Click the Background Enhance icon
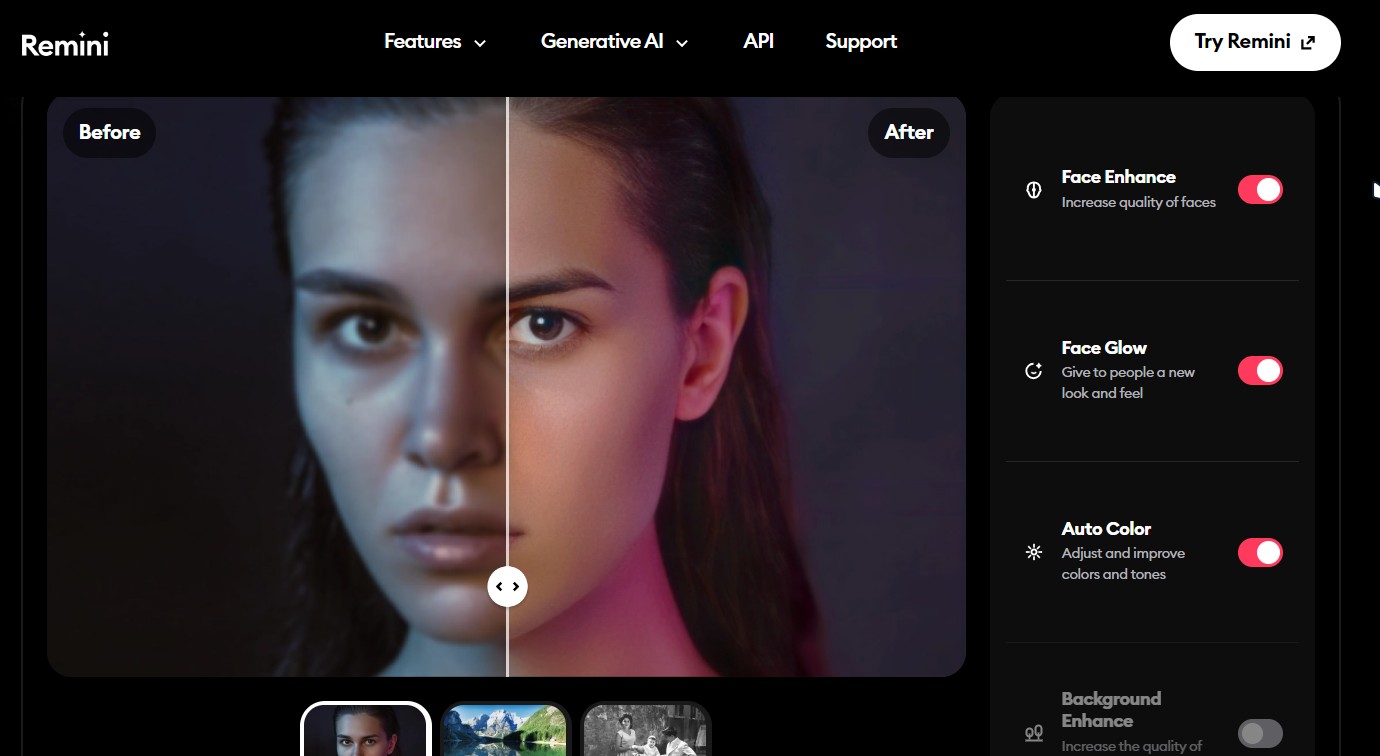 (1034, 734)
